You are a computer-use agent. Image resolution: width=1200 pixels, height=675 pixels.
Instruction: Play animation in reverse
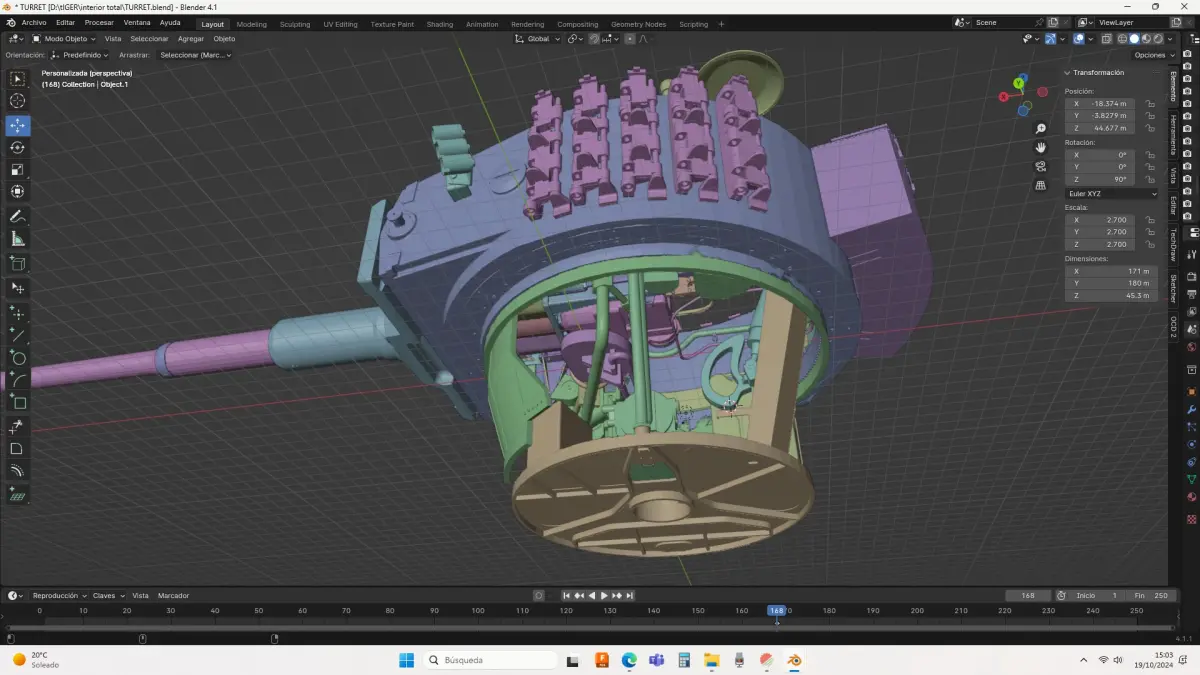591,595
